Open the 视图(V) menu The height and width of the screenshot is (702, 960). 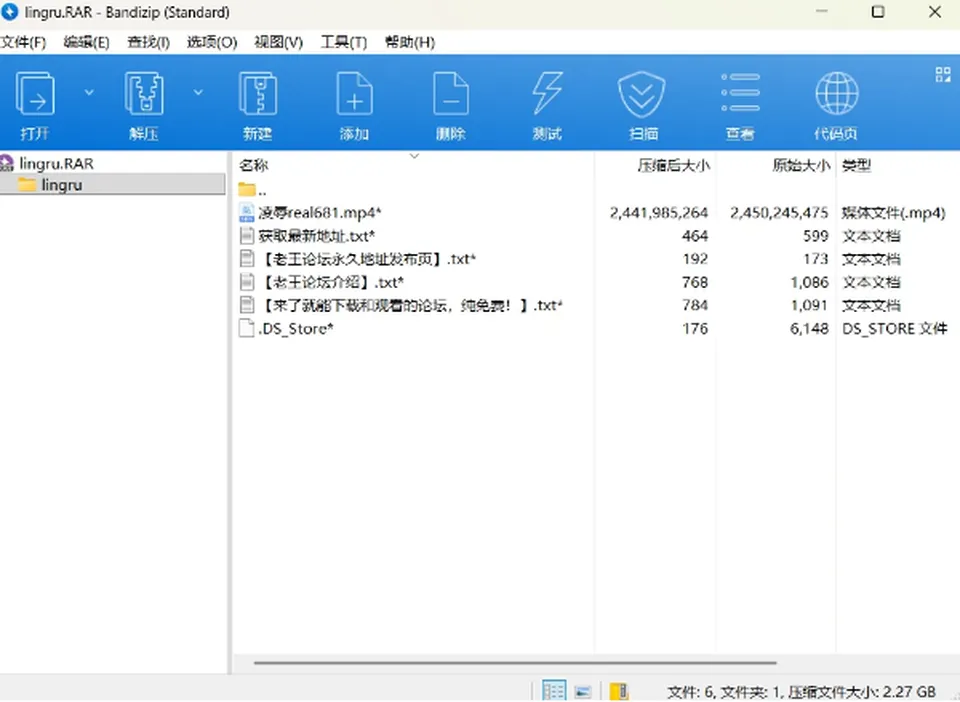[279, 42]
